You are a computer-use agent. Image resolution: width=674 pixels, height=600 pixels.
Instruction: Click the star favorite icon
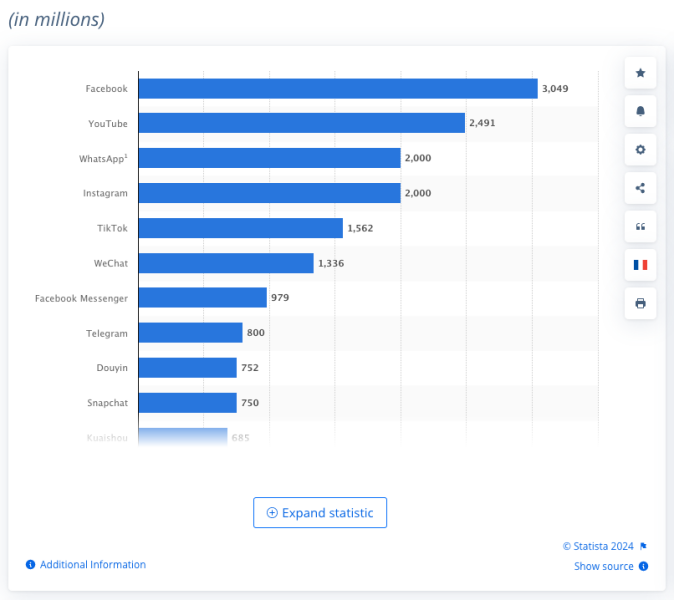coord(640,73)
